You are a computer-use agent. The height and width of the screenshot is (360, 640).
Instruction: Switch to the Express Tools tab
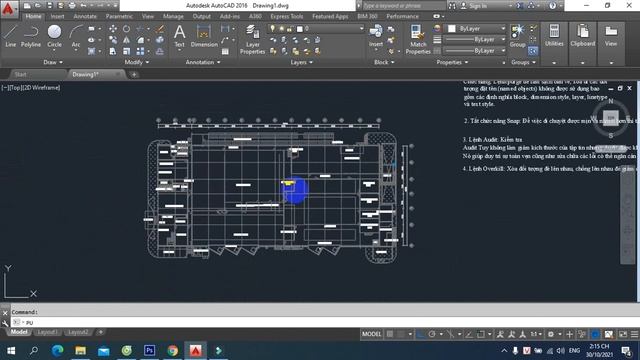(287, 16)
